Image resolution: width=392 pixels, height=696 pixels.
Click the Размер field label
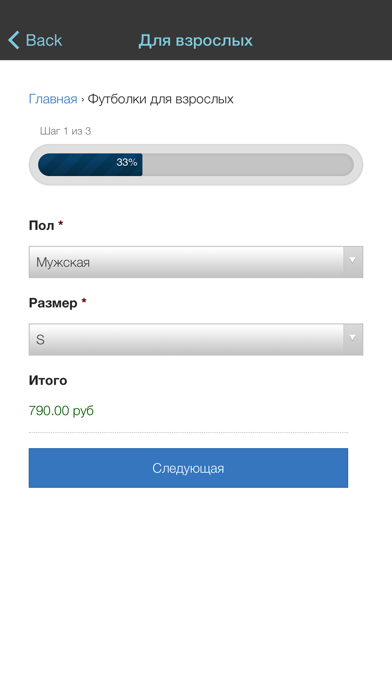pos(53,303)
